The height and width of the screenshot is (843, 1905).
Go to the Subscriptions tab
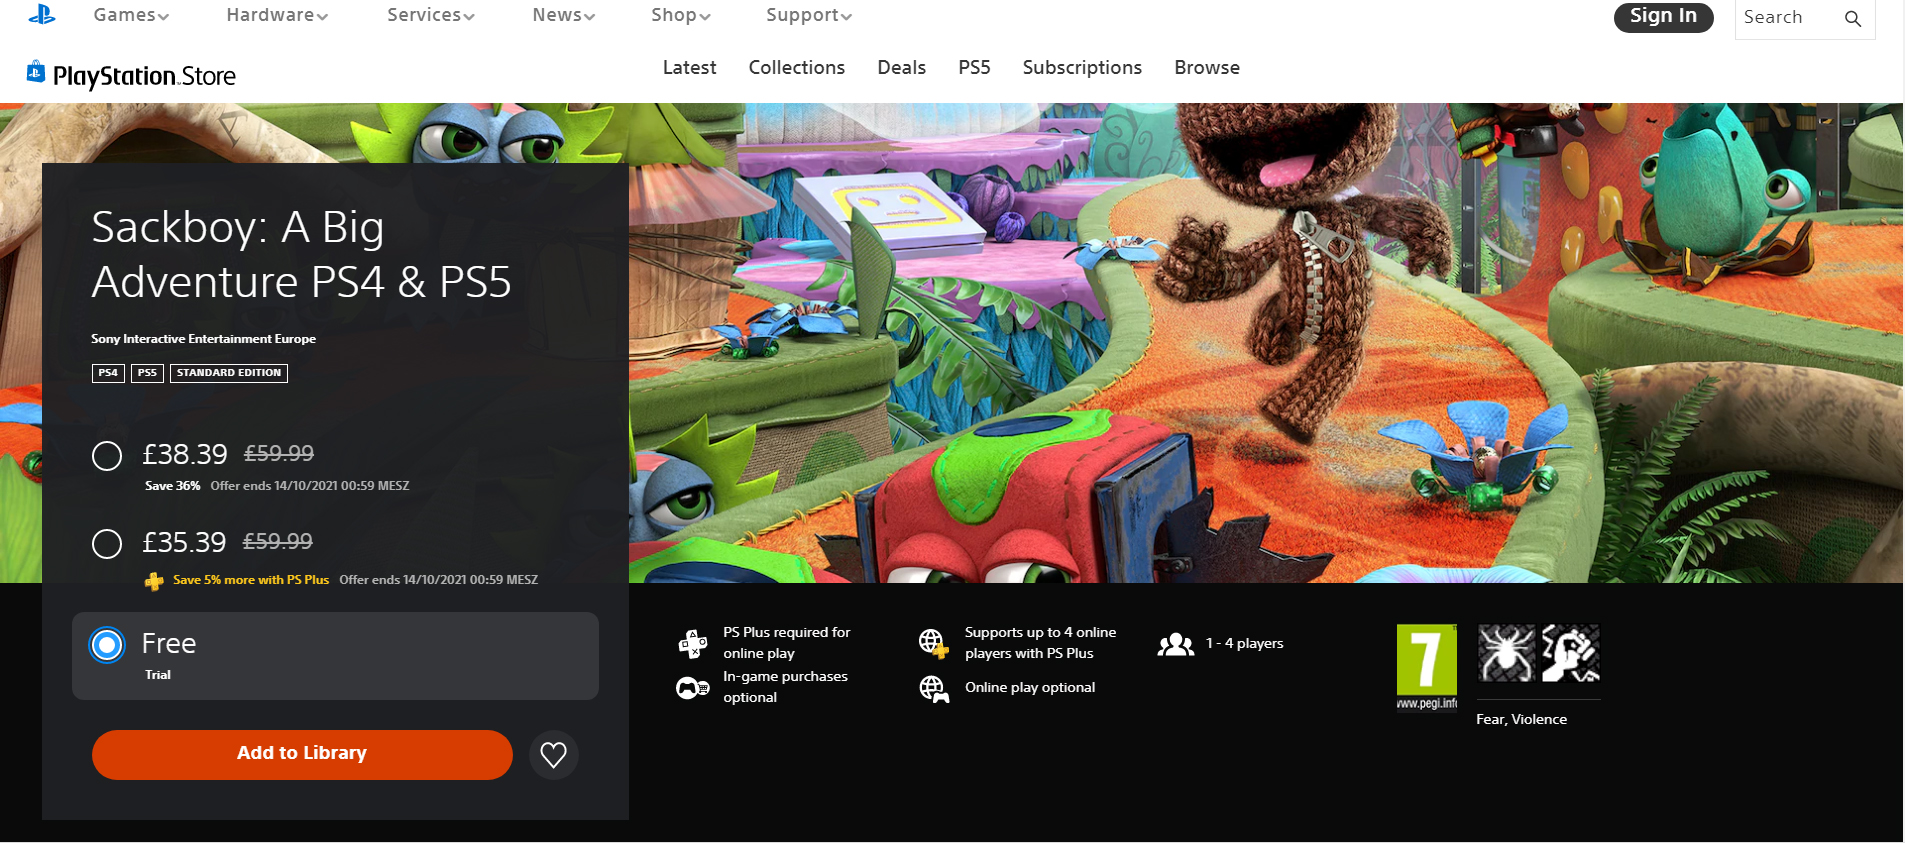(x=1081, y=67)
